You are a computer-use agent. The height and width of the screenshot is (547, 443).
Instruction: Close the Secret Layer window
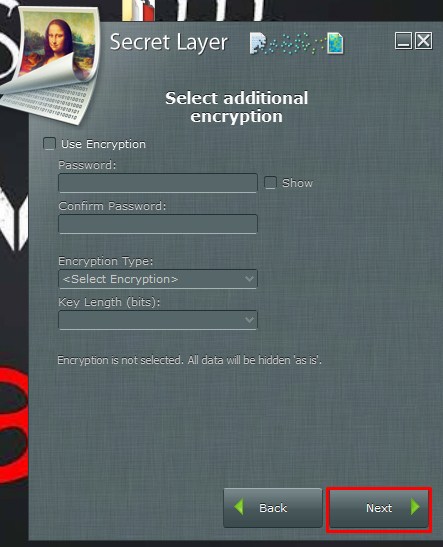click(424, 40)
